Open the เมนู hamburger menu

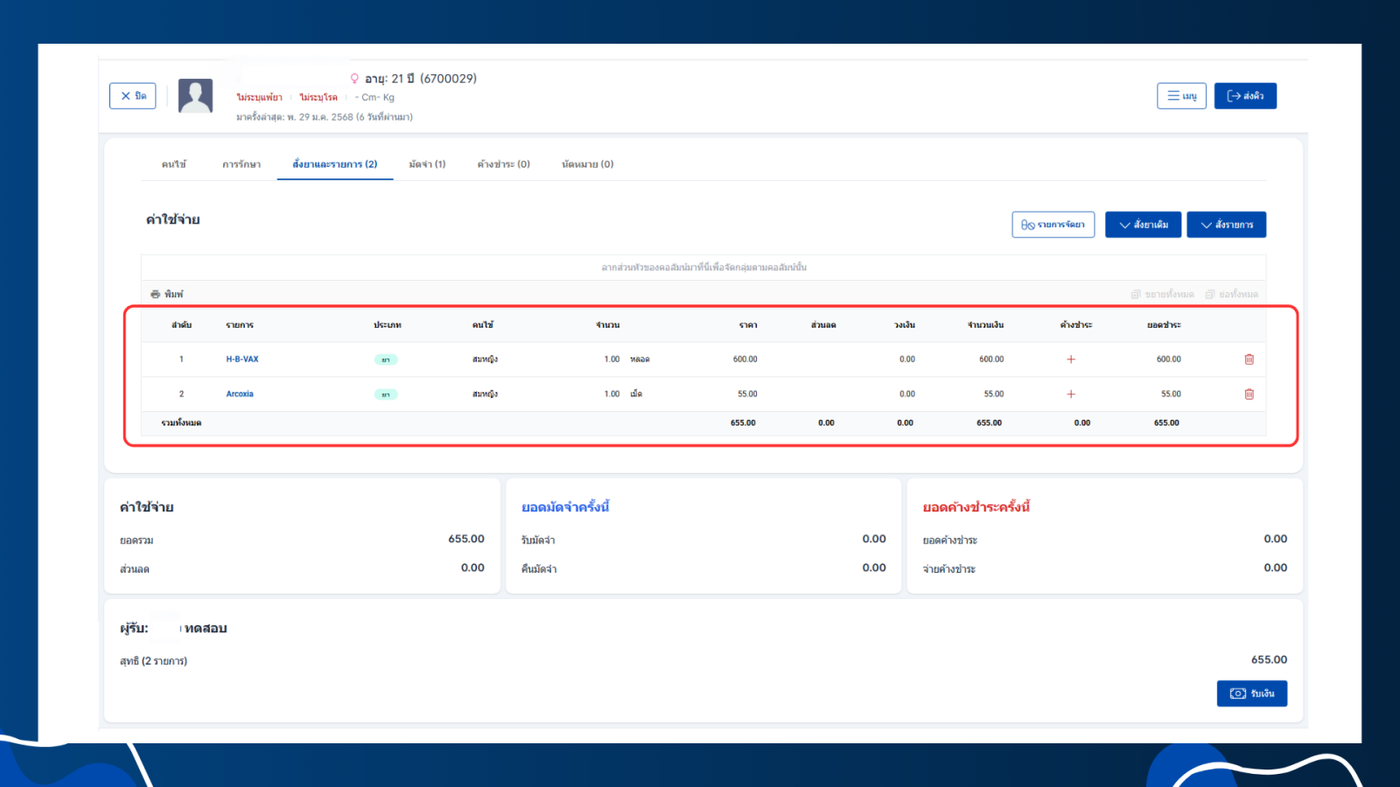point(1181,96)
